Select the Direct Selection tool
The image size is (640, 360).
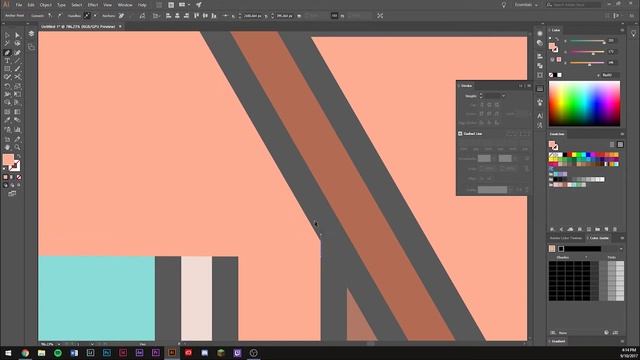coord(18,36)
